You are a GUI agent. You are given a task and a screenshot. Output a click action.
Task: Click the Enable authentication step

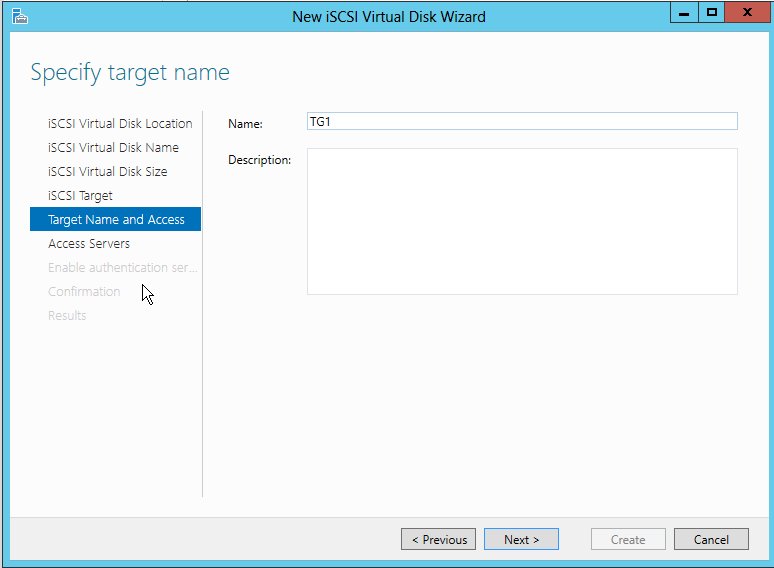pos(122,268)
